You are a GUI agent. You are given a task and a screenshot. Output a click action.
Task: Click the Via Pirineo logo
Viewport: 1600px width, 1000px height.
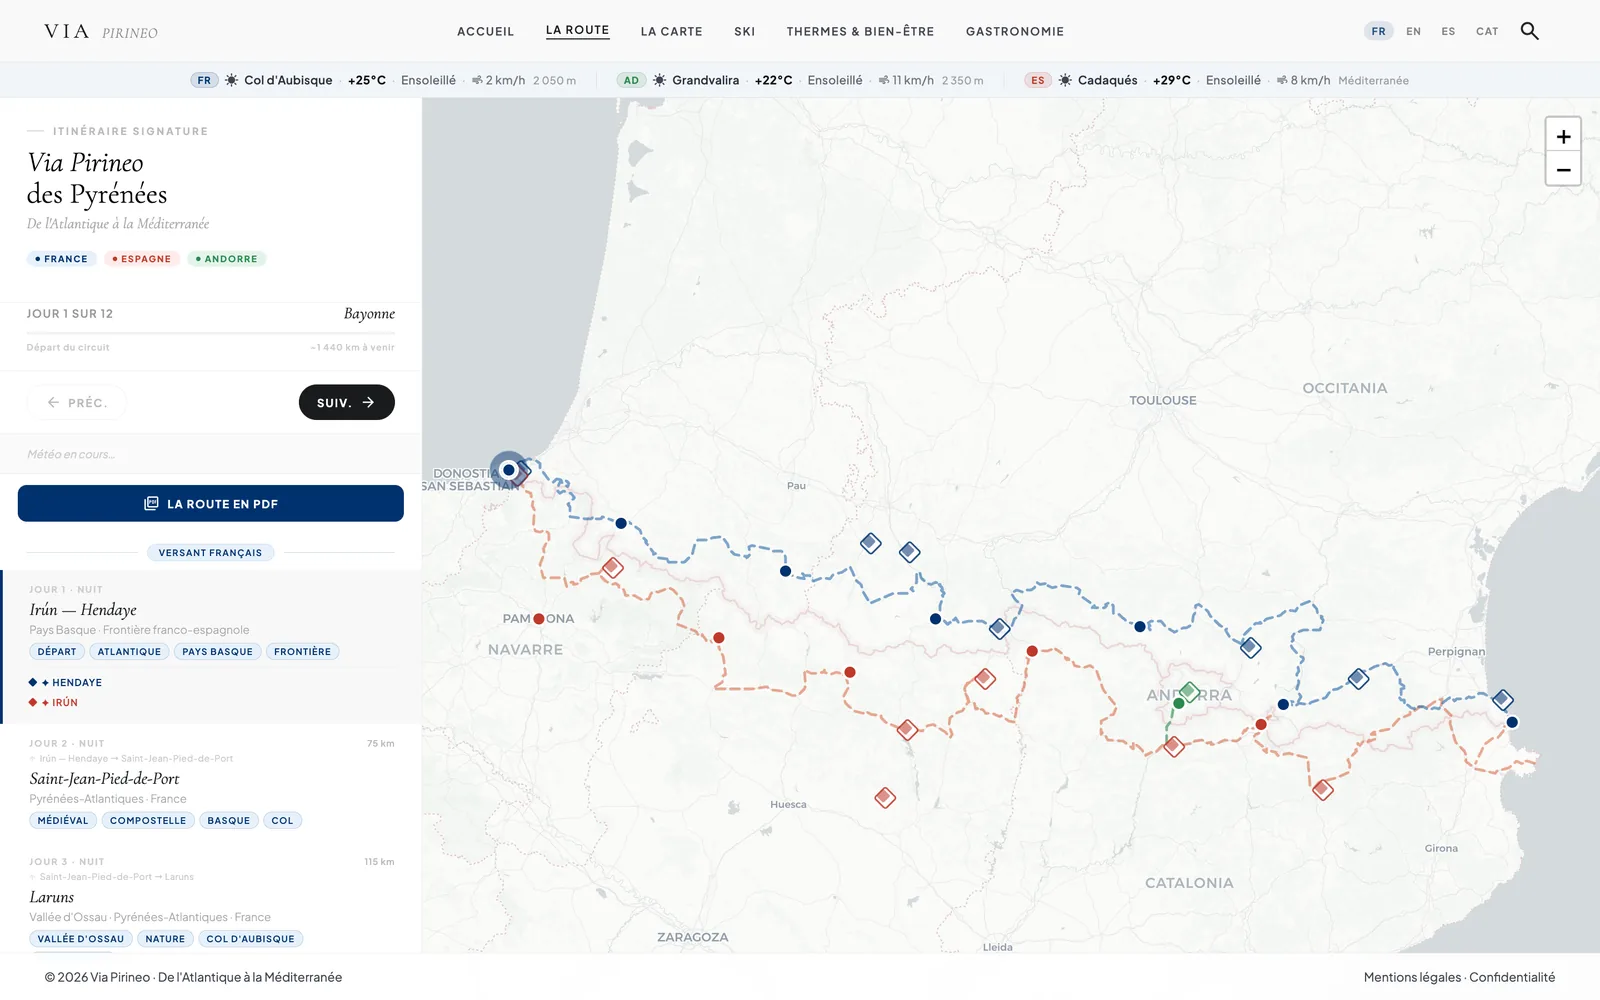101,31
